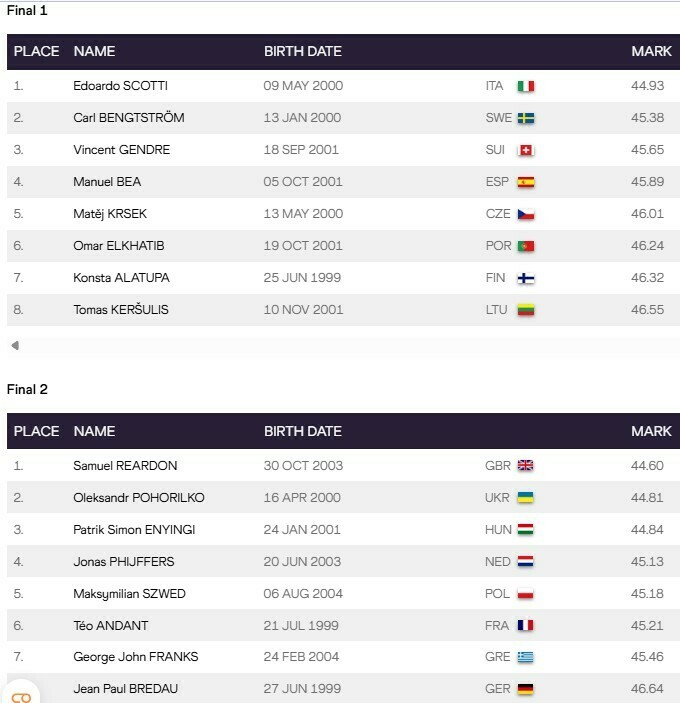Click the Portugal flag icon
680x703 pixels.
coord(525,246)
